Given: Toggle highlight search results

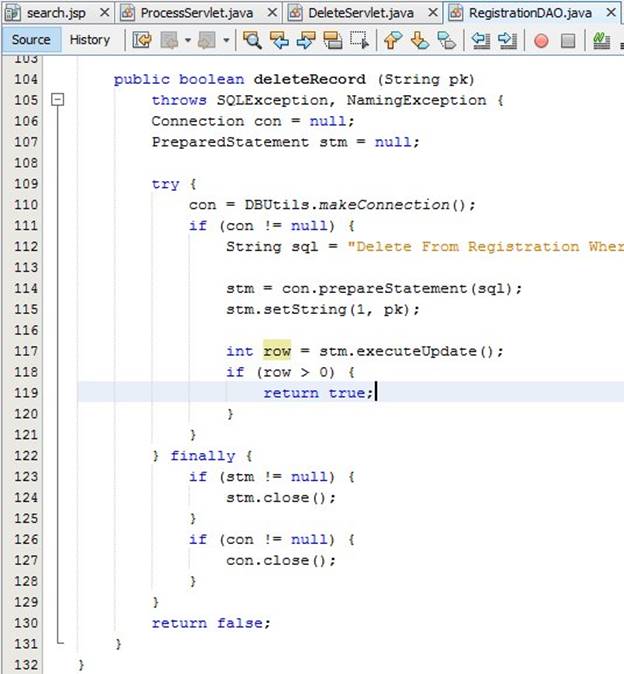Looking at the screenshot, I should (333, 40).
